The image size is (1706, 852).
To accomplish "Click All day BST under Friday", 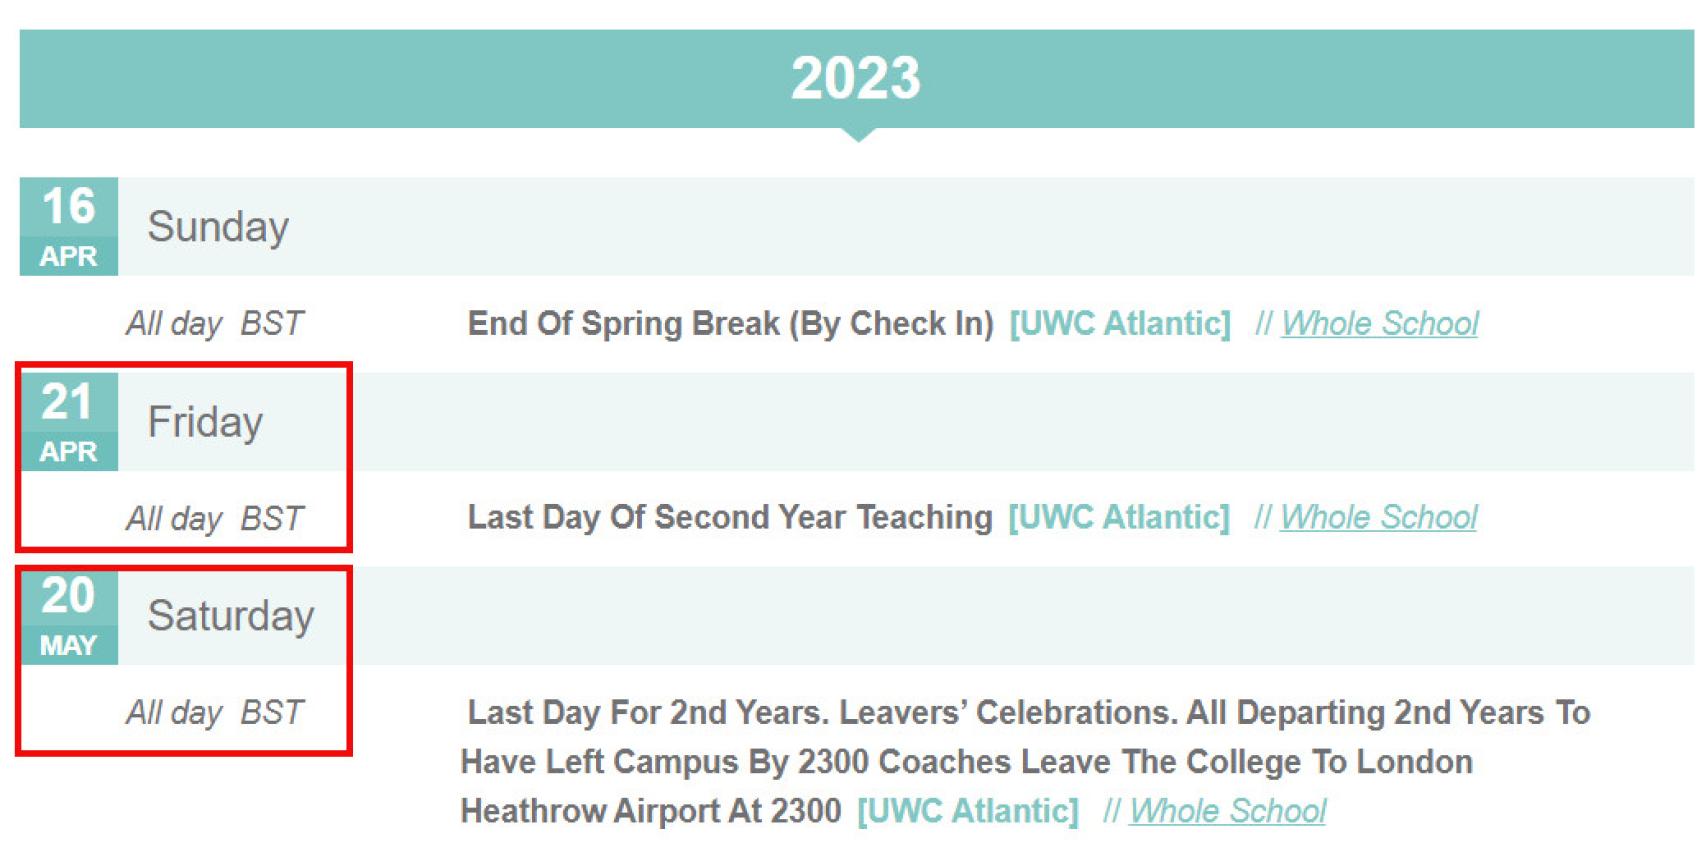I will 215,519.
